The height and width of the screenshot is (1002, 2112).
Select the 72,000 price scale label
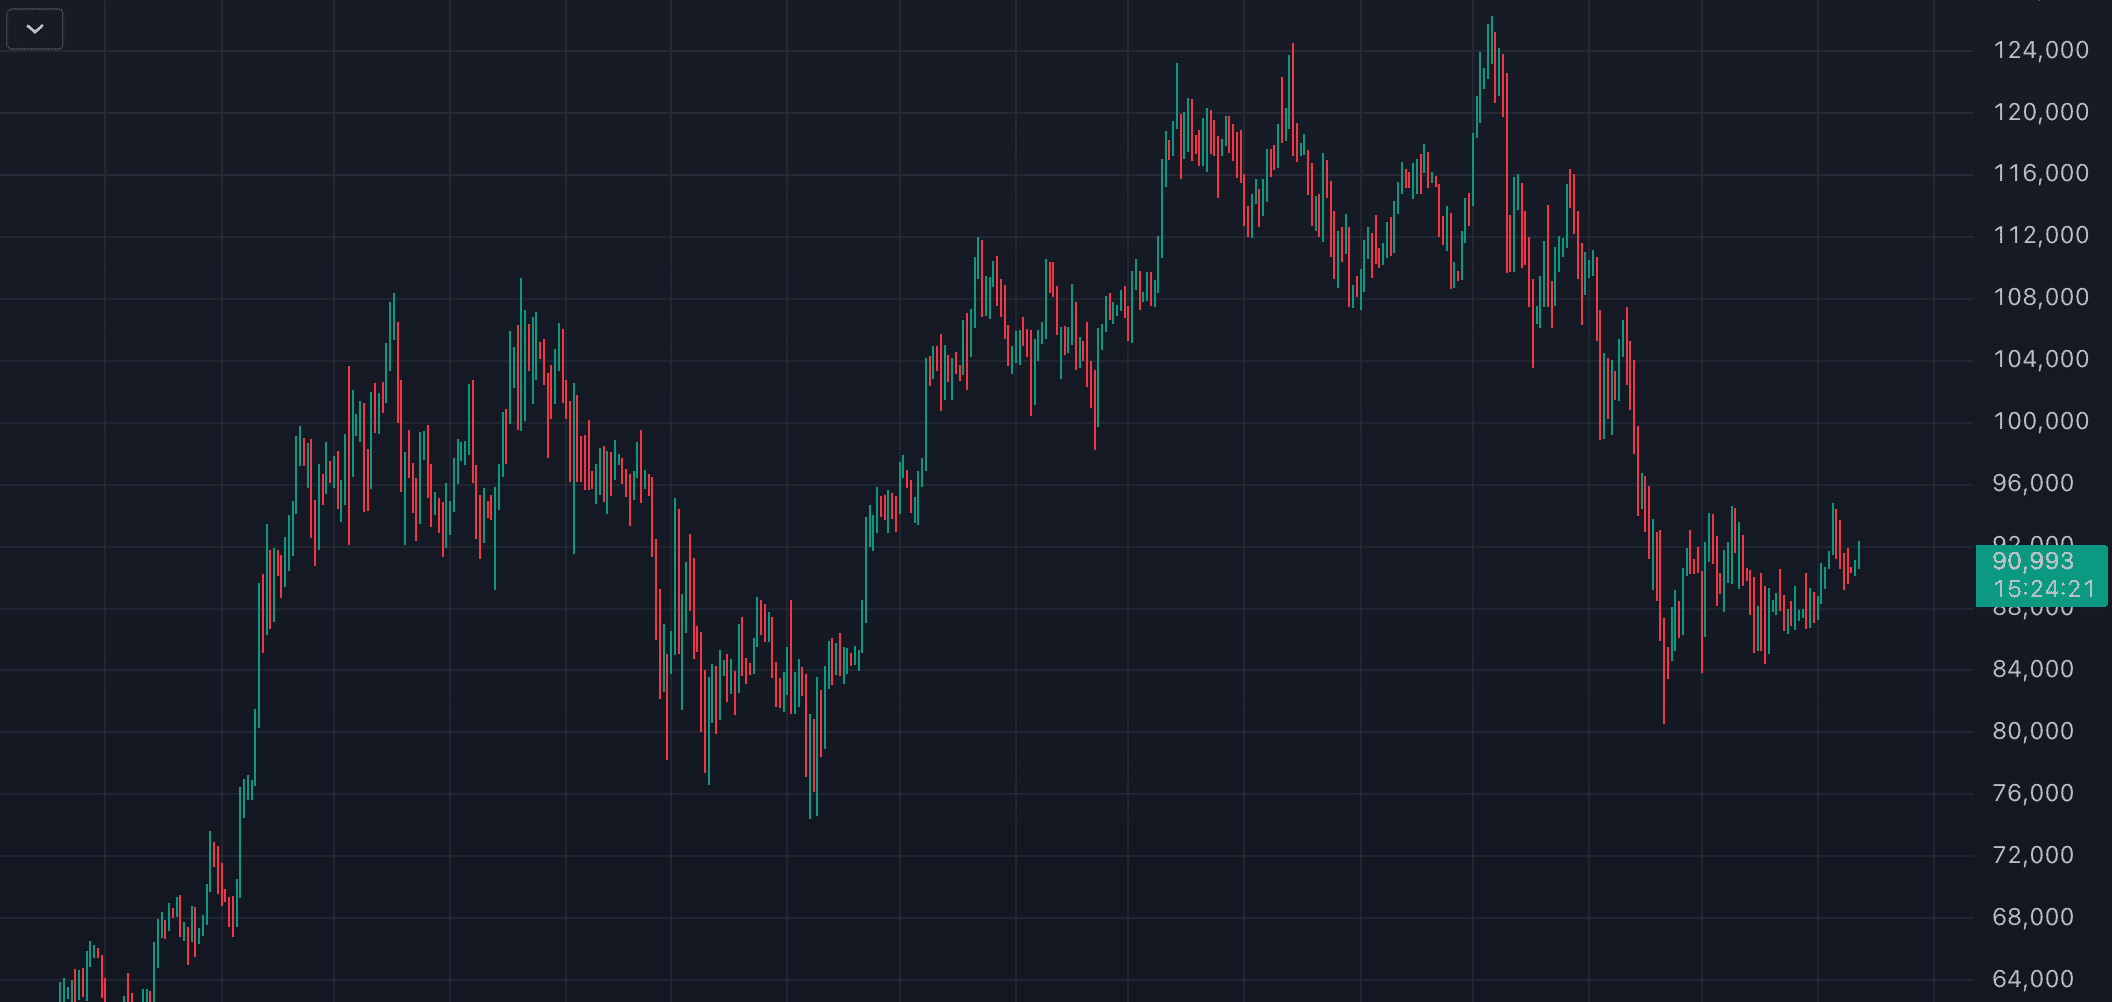[2033, 855]
